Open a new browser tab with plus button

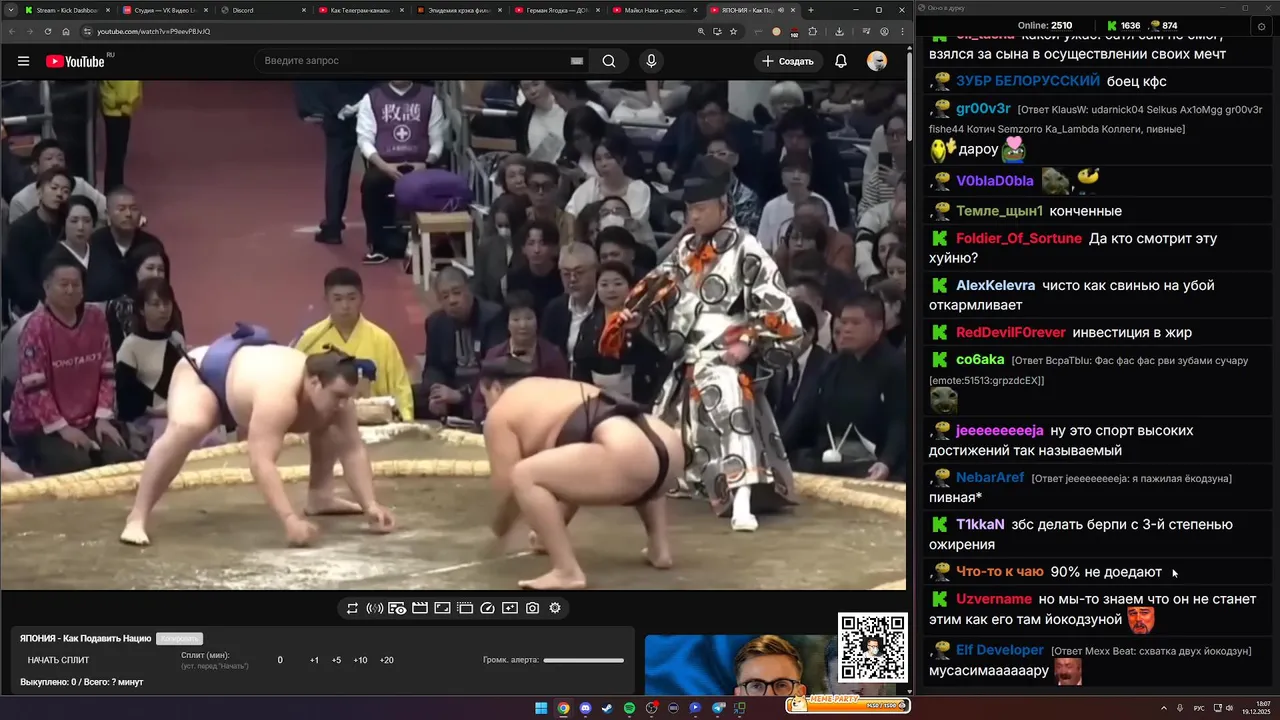click(x=811, y=10)
